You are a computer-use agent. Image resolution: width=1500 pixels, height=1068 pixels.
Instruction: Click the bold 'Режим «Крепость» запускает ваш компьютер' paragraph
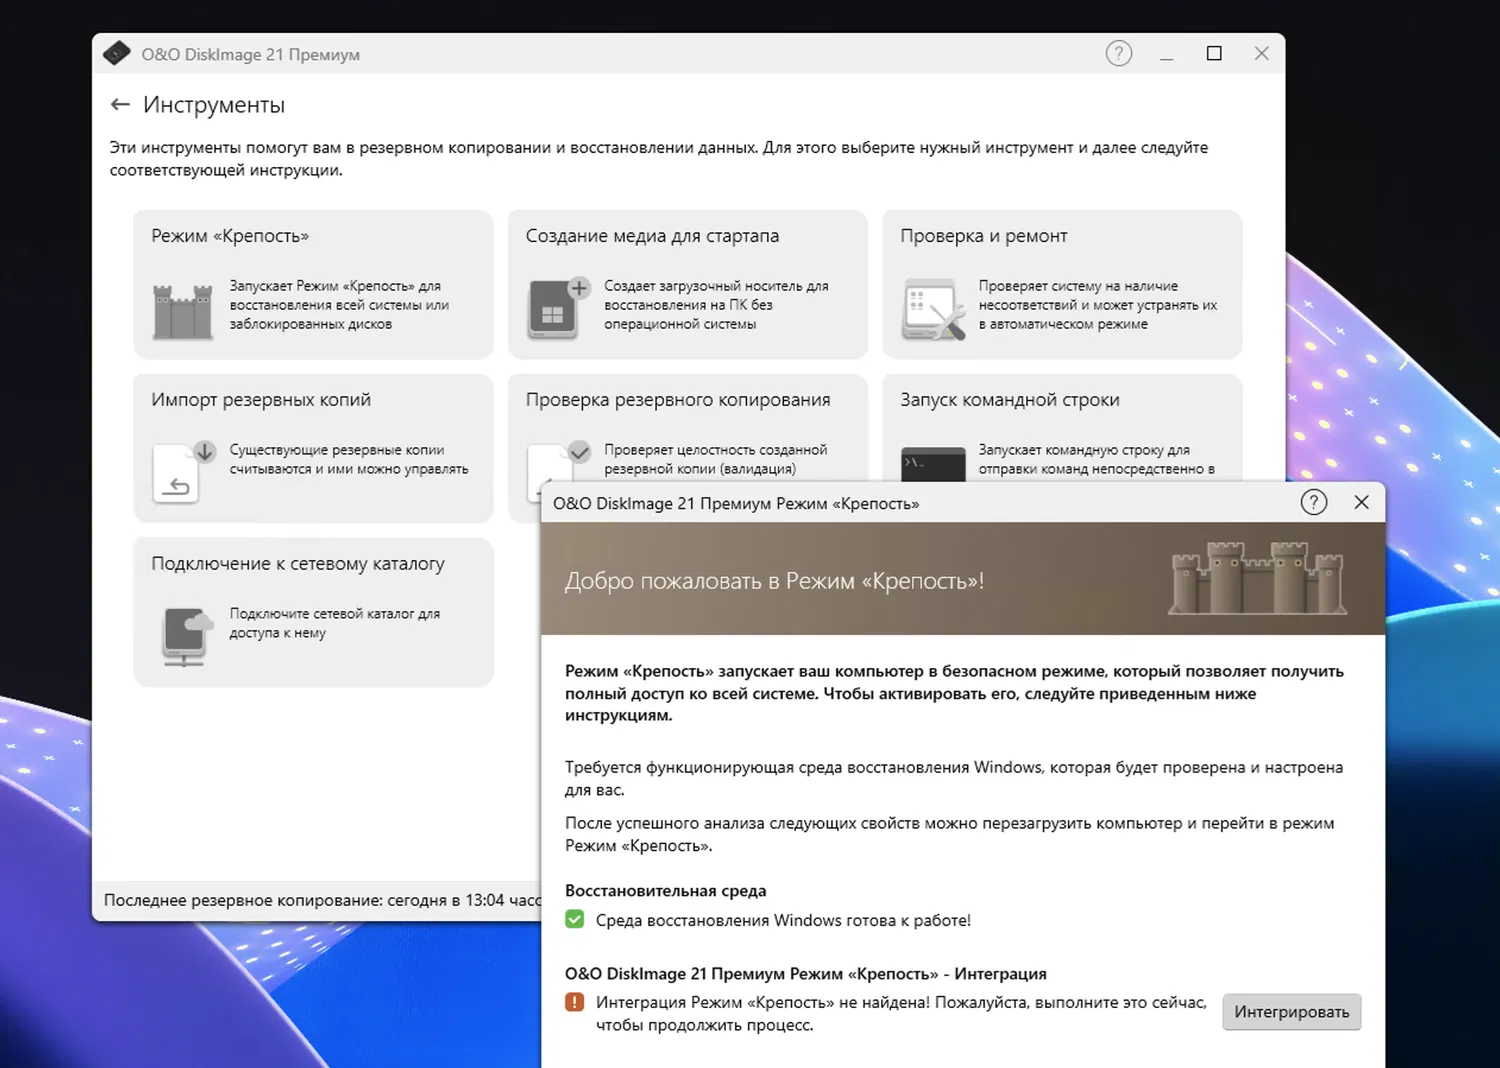(x=954, y=693)
